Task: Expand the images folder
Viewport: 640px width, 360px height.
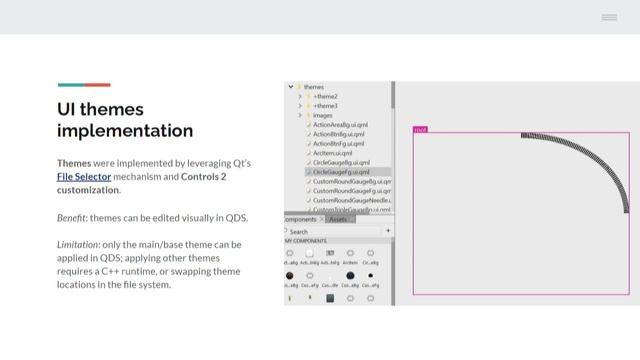Action: click(300, 115)
